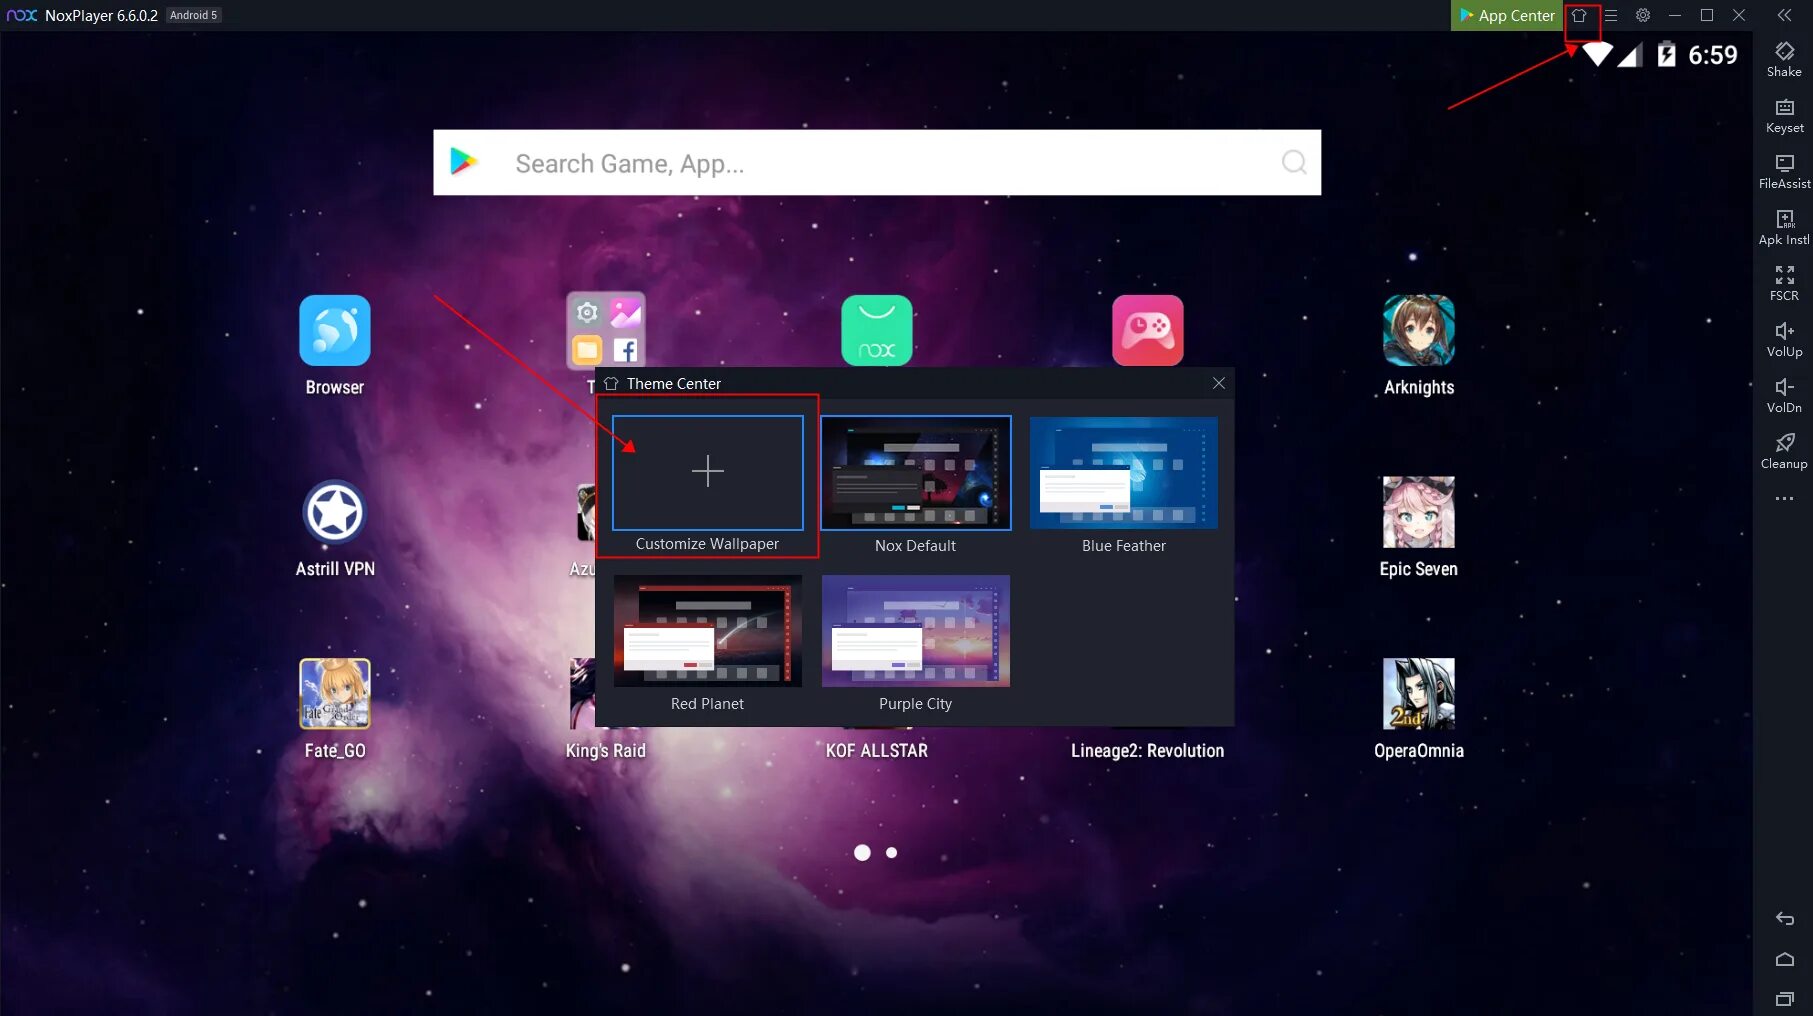Open Fate_GO game icon
Screen dimensions: 1813x1016
[x=335, y=694]
